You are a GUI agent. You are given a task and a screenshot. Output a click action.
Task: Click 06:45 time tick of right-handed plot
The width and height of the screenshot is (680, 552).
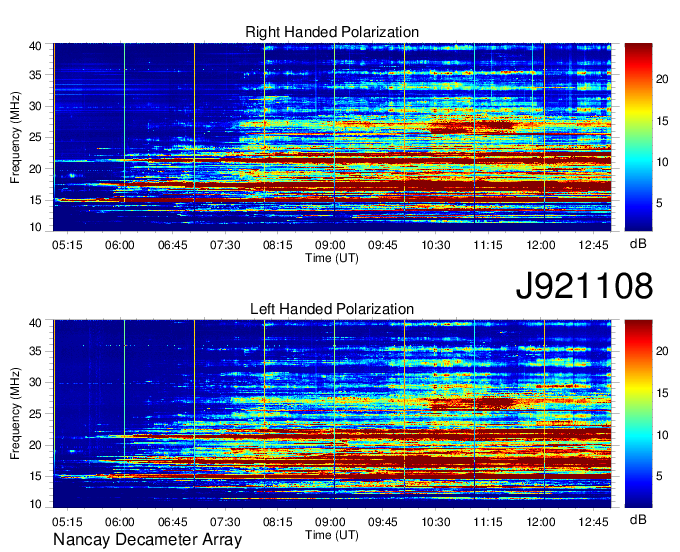(172, 245)
